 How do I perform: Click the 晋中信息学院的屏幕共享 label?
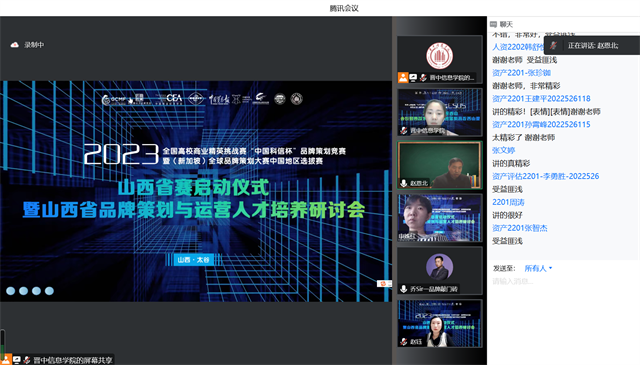(x=73, y=360)
